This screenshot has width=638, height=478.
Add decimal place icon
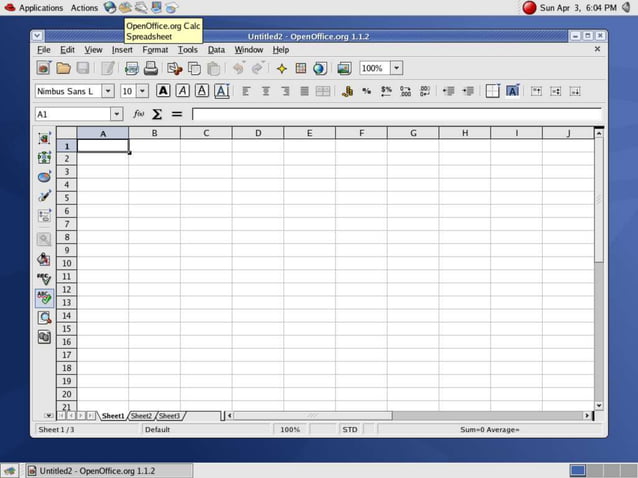click(406, 91)
